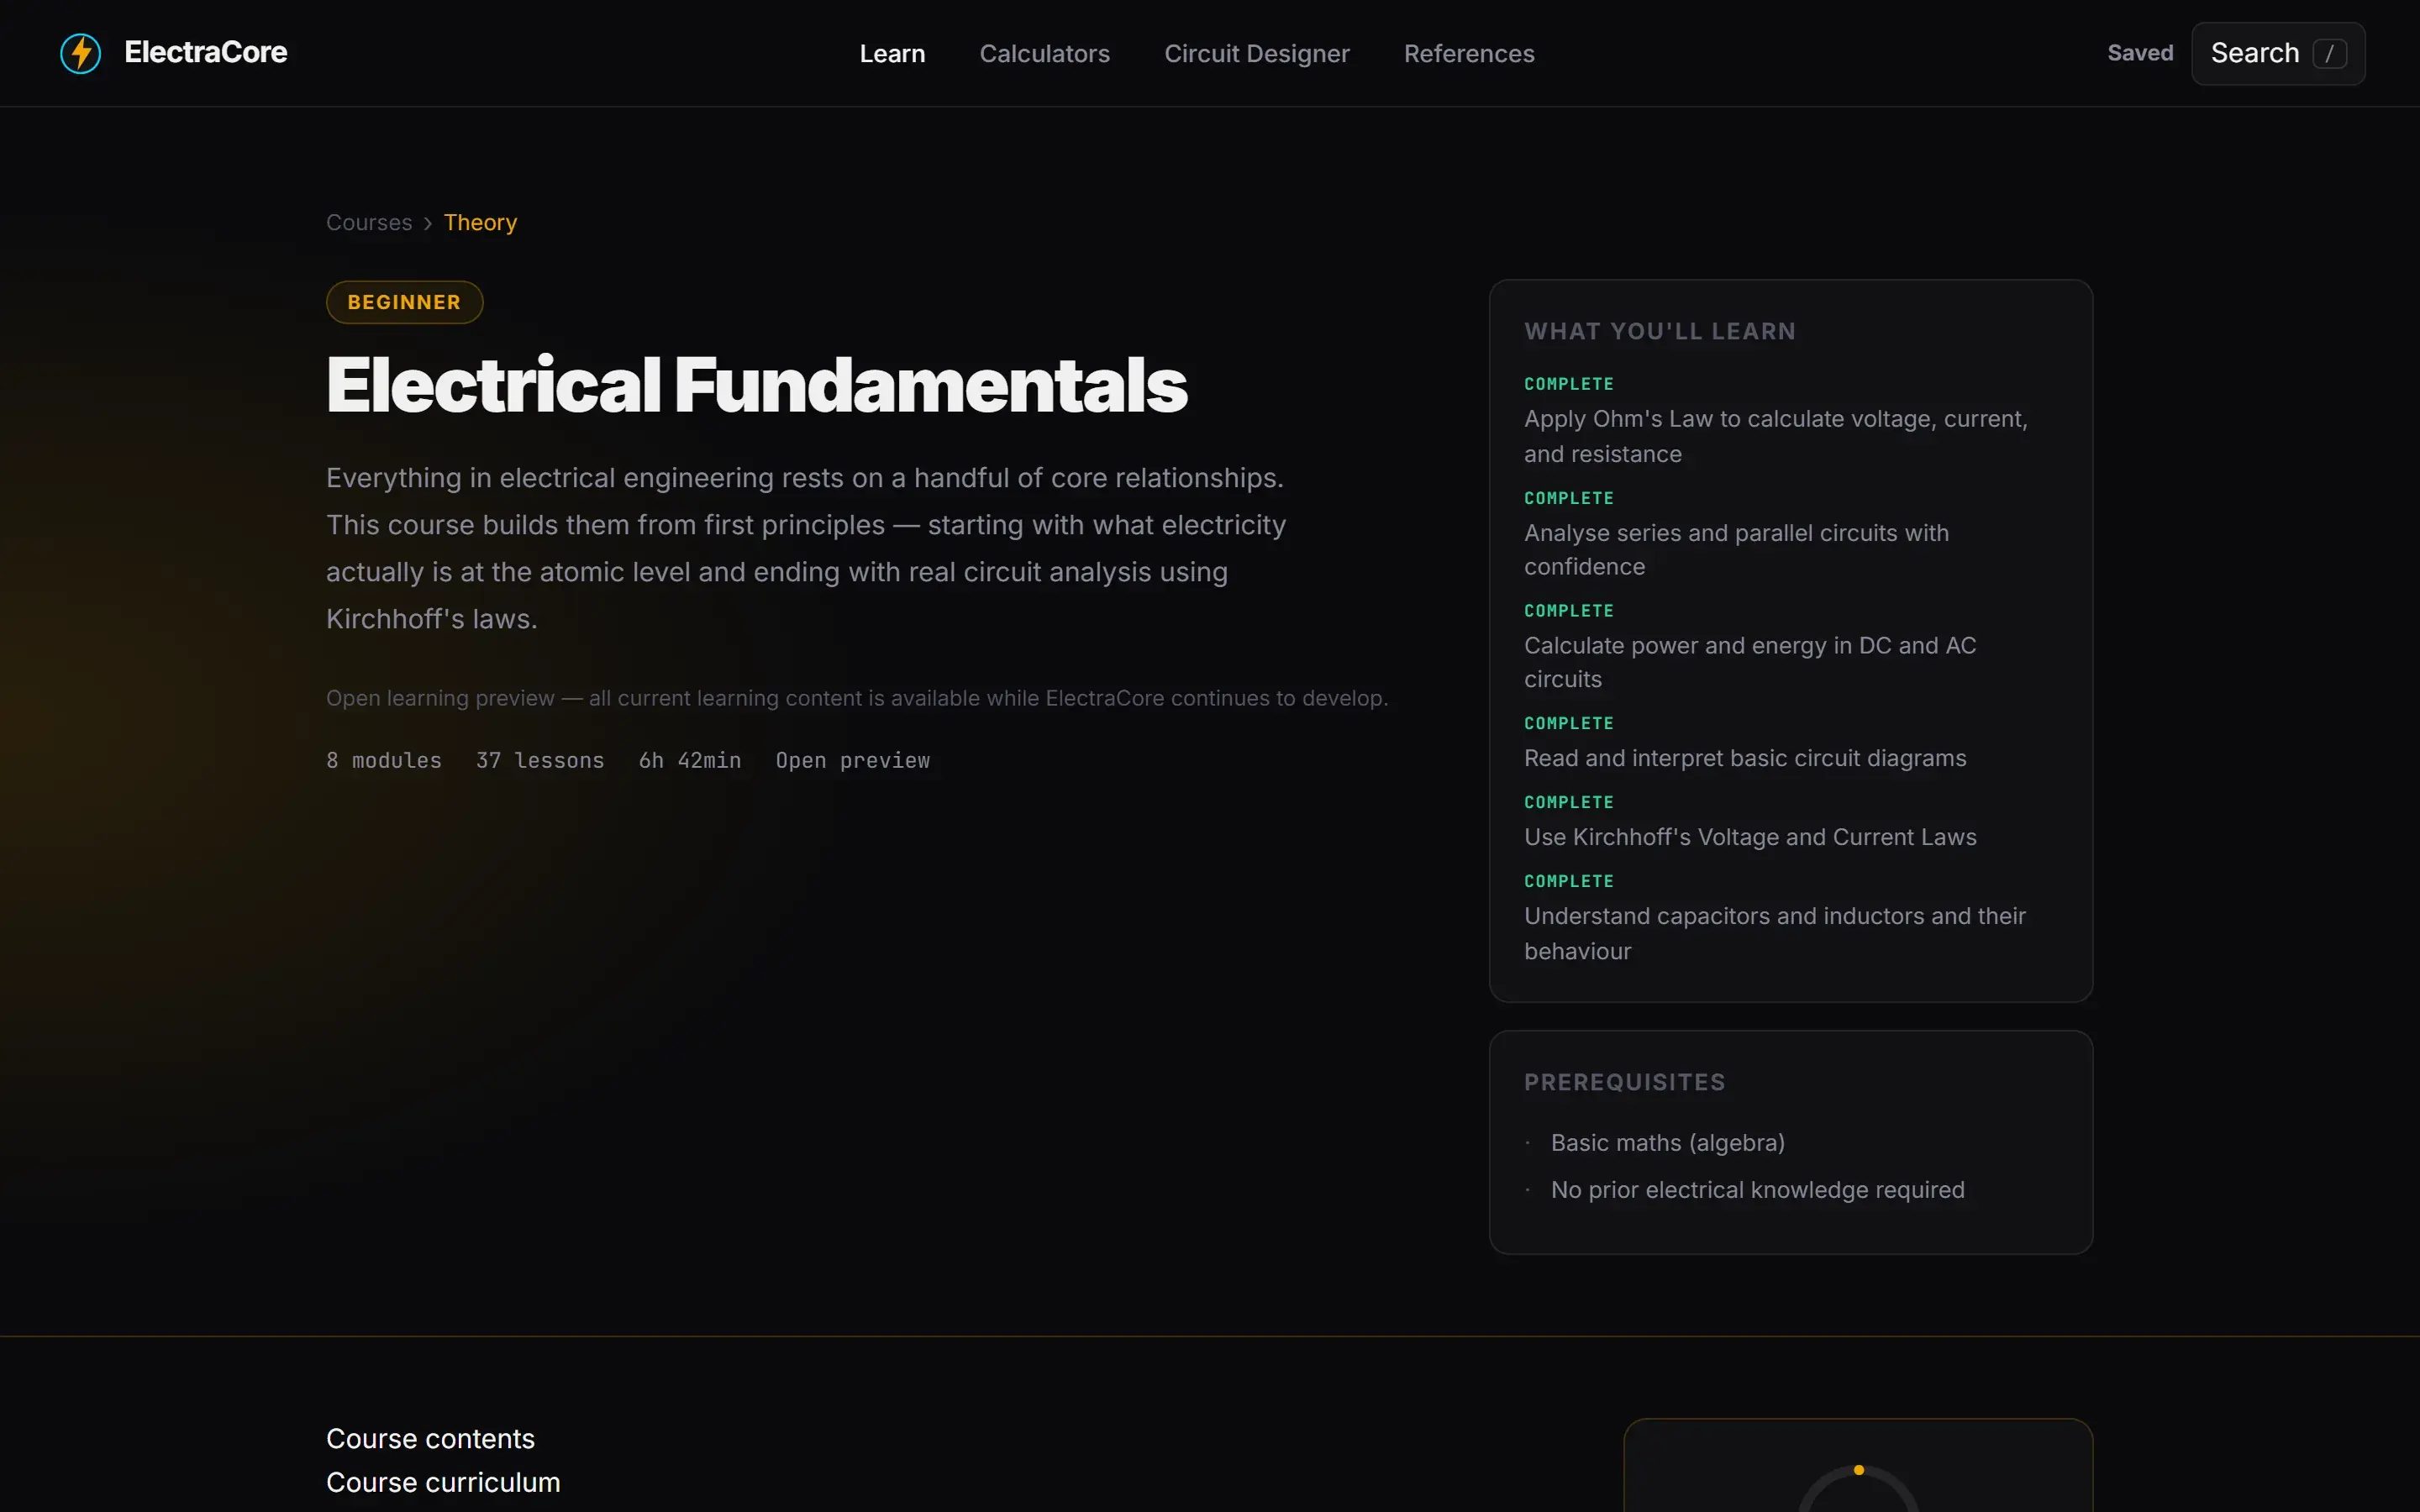This screenshot has width=2420, height=1512.
Task: Click the breadcrumb chevron separator after Courses
Action: click(x=428, y=223)
